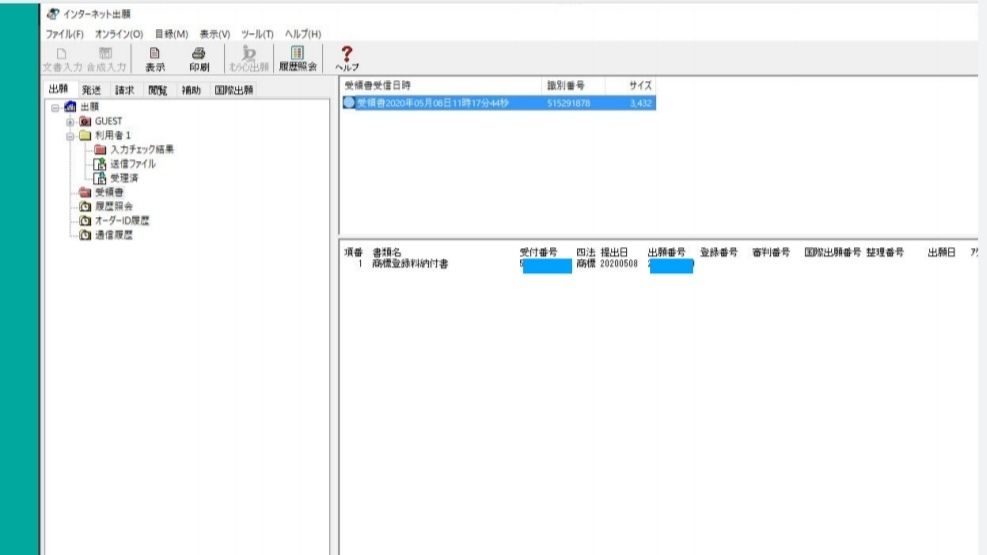Expand the GUEST tree node
This screenshot has height=555, width=987.
pyautogui.click(x=71, y=121)
